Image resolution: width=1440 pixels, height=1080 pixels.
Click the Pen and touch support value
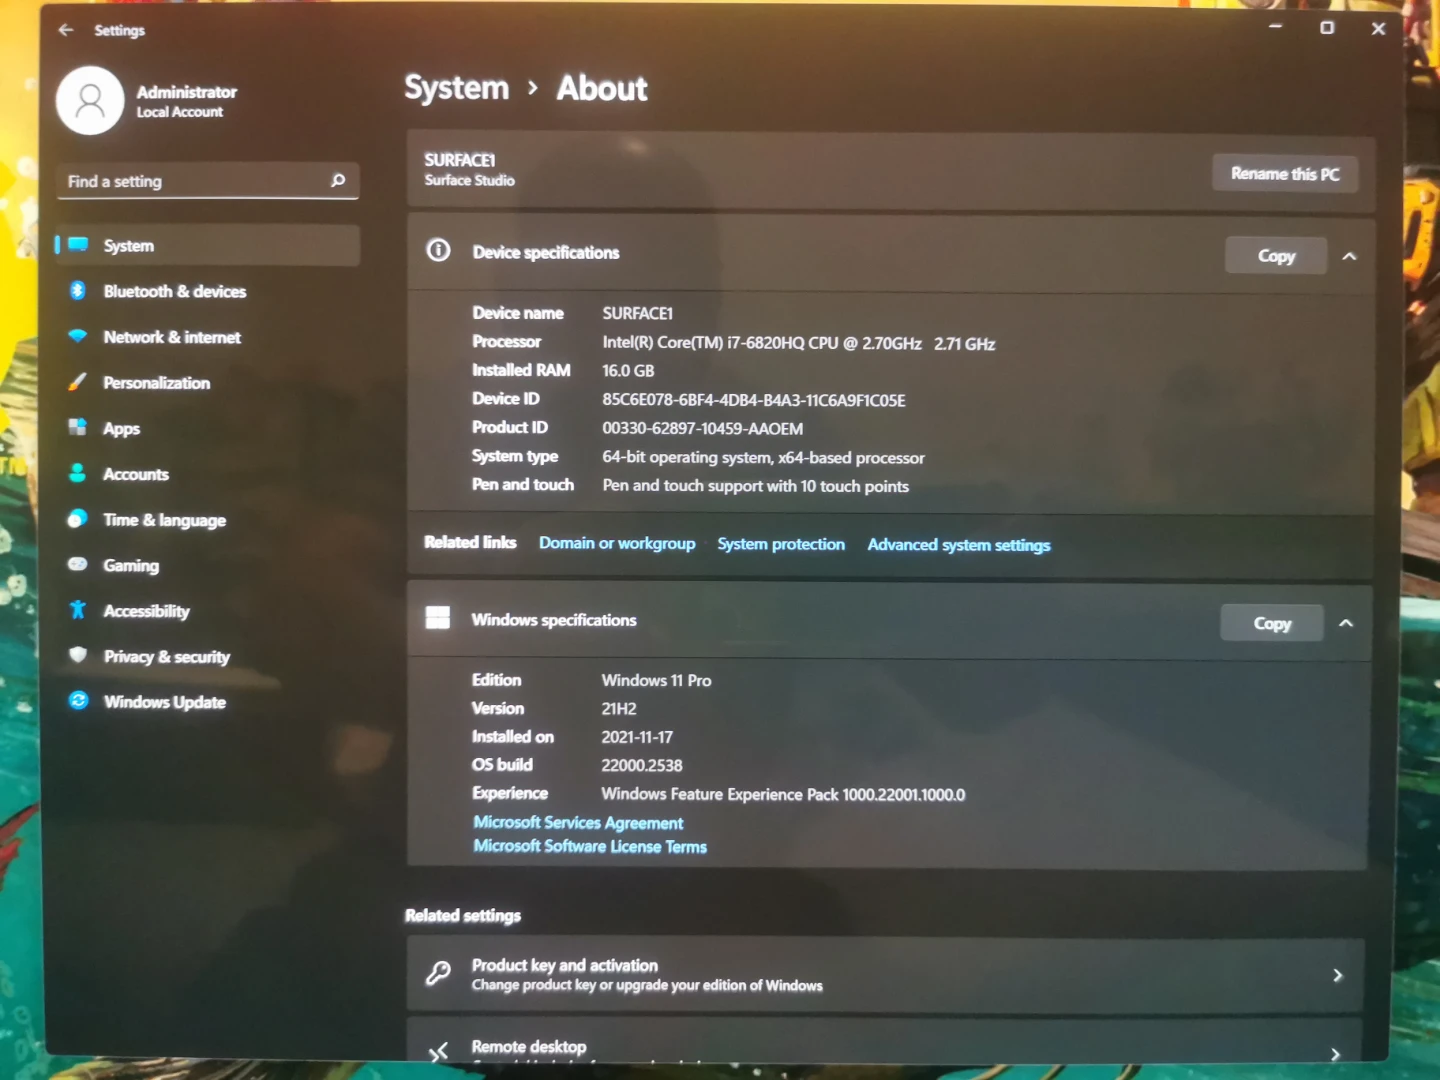coord(756,486)
